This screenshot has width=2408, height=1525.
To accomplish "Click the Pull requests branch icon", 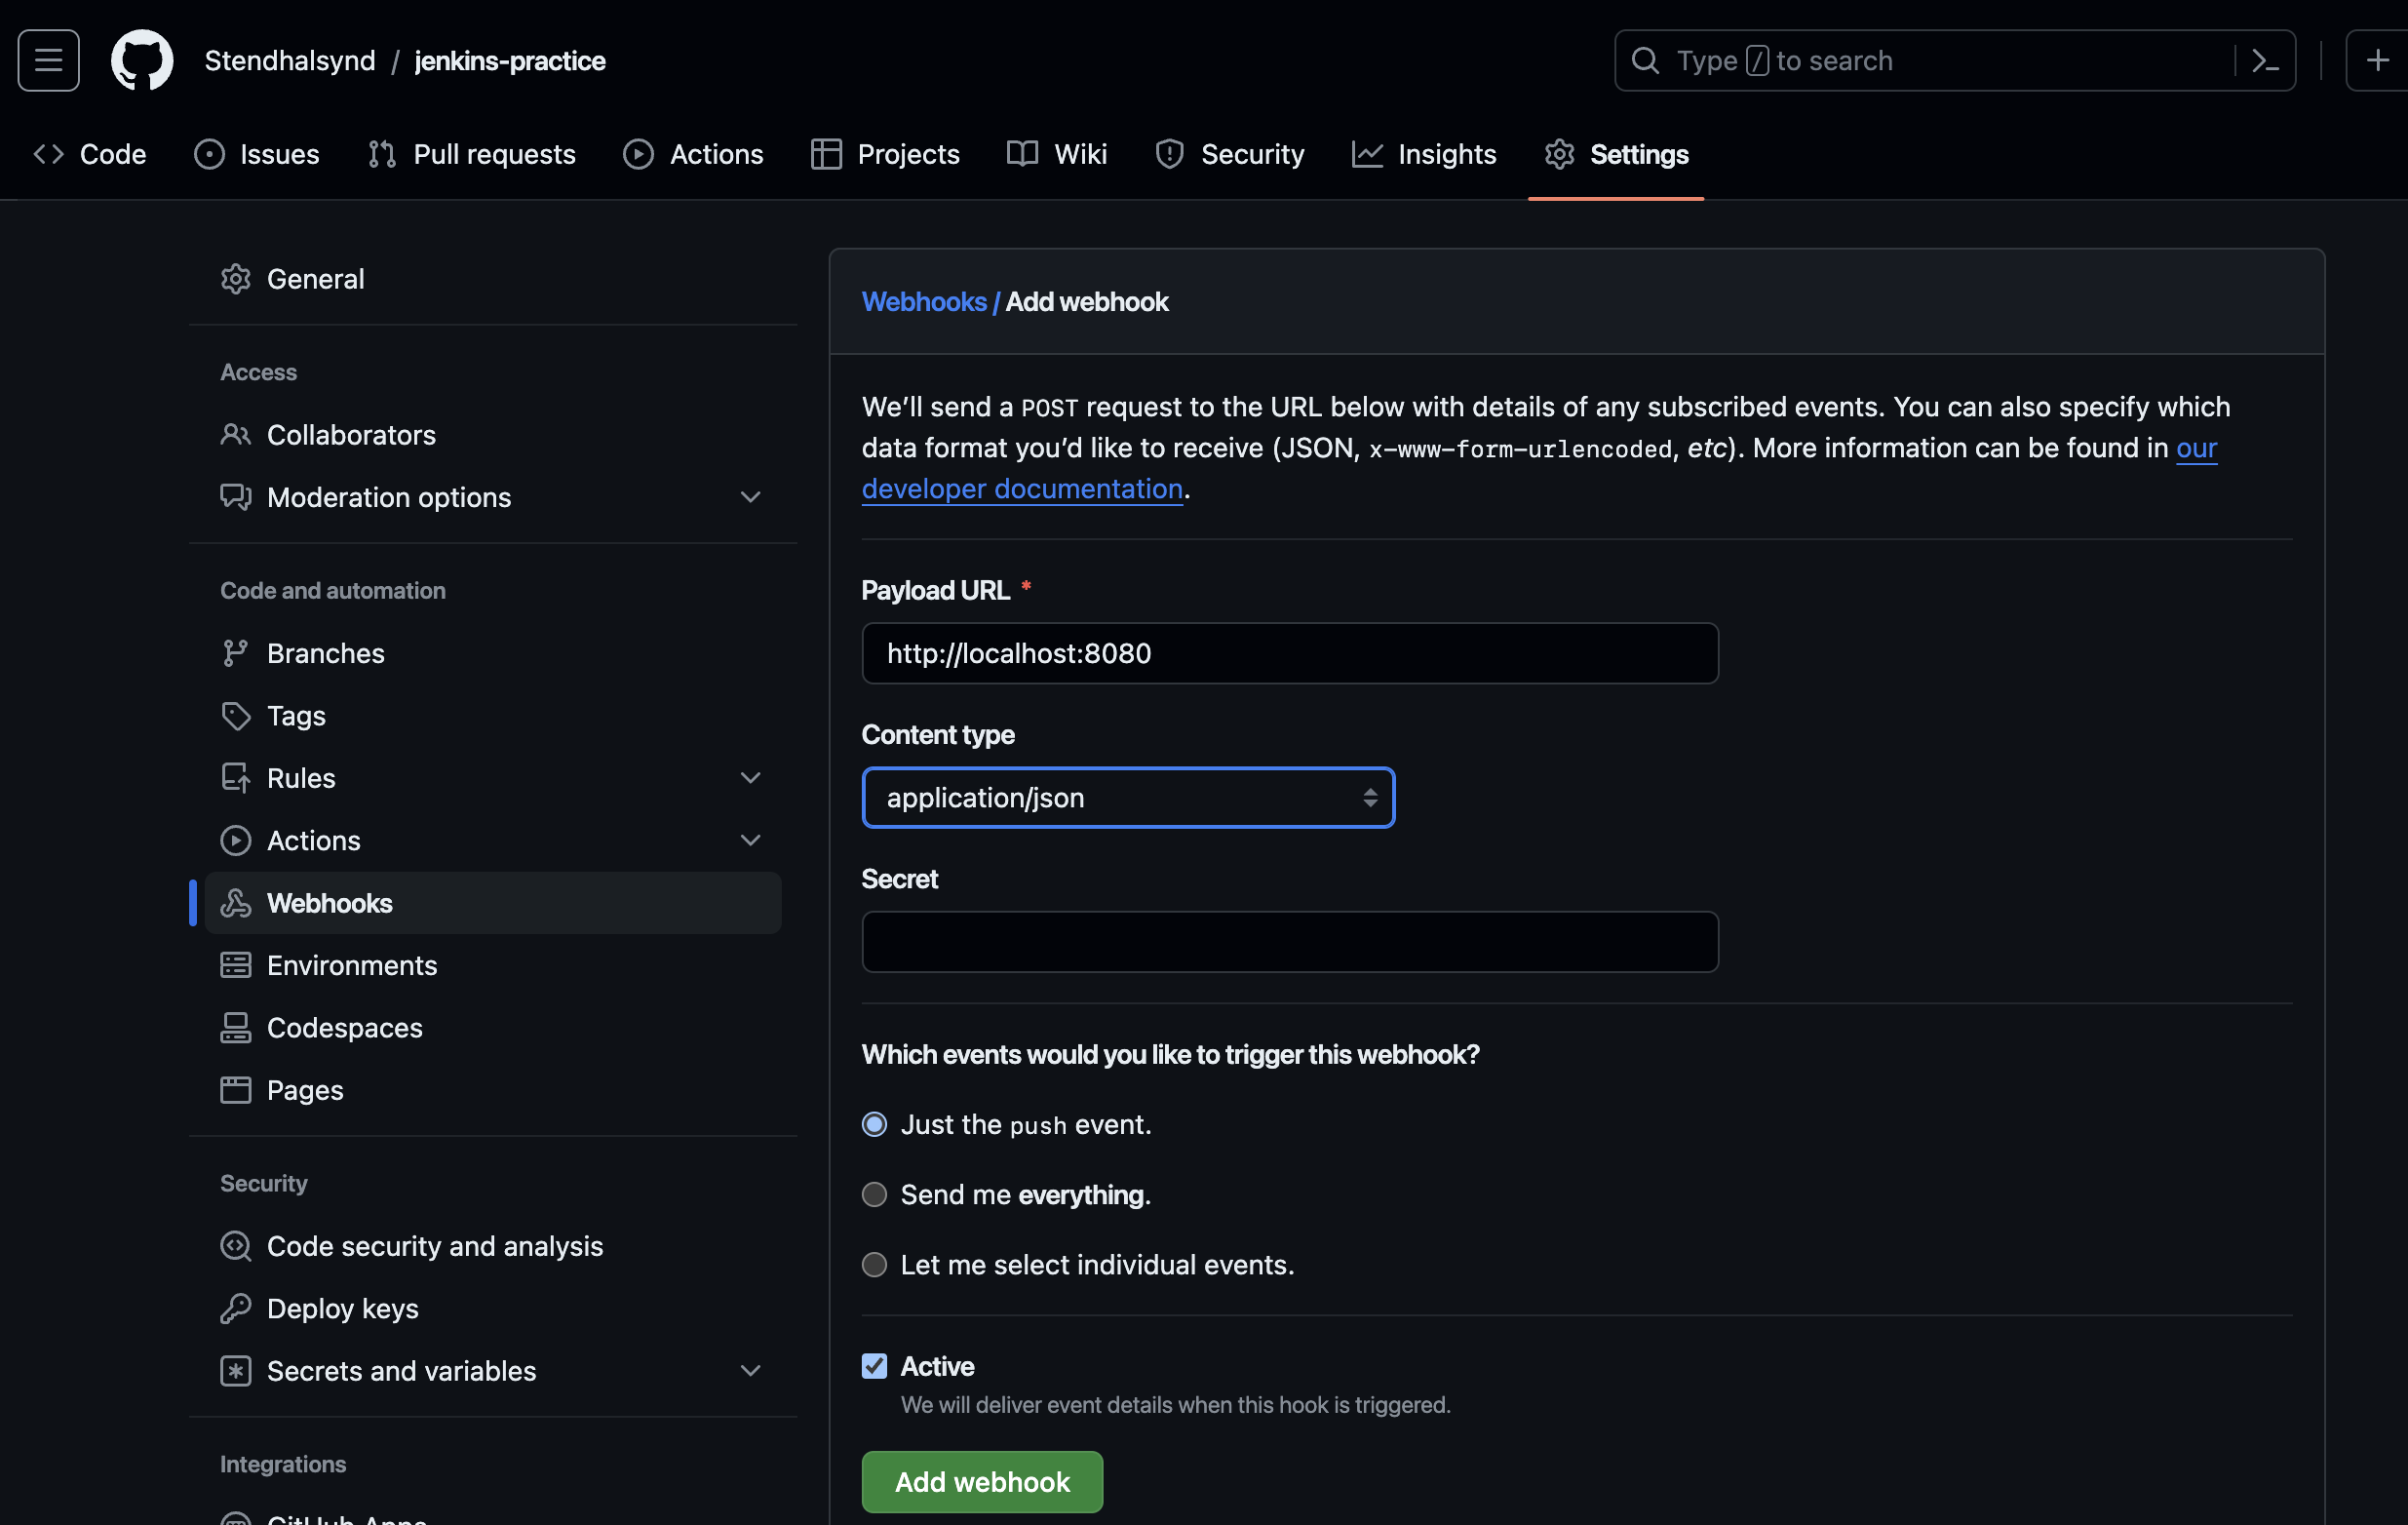I will point(382,154).
